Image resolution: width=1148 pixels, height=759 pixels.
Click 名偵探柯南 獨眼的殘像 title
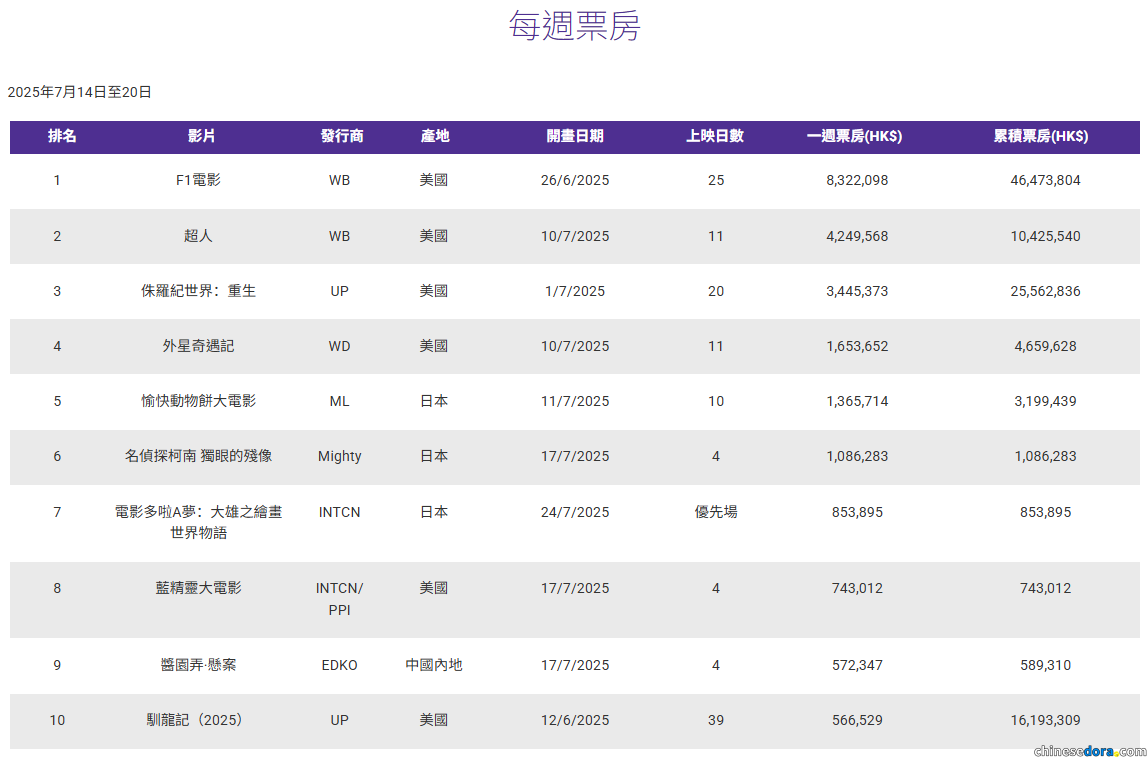(x=198, y=456)
